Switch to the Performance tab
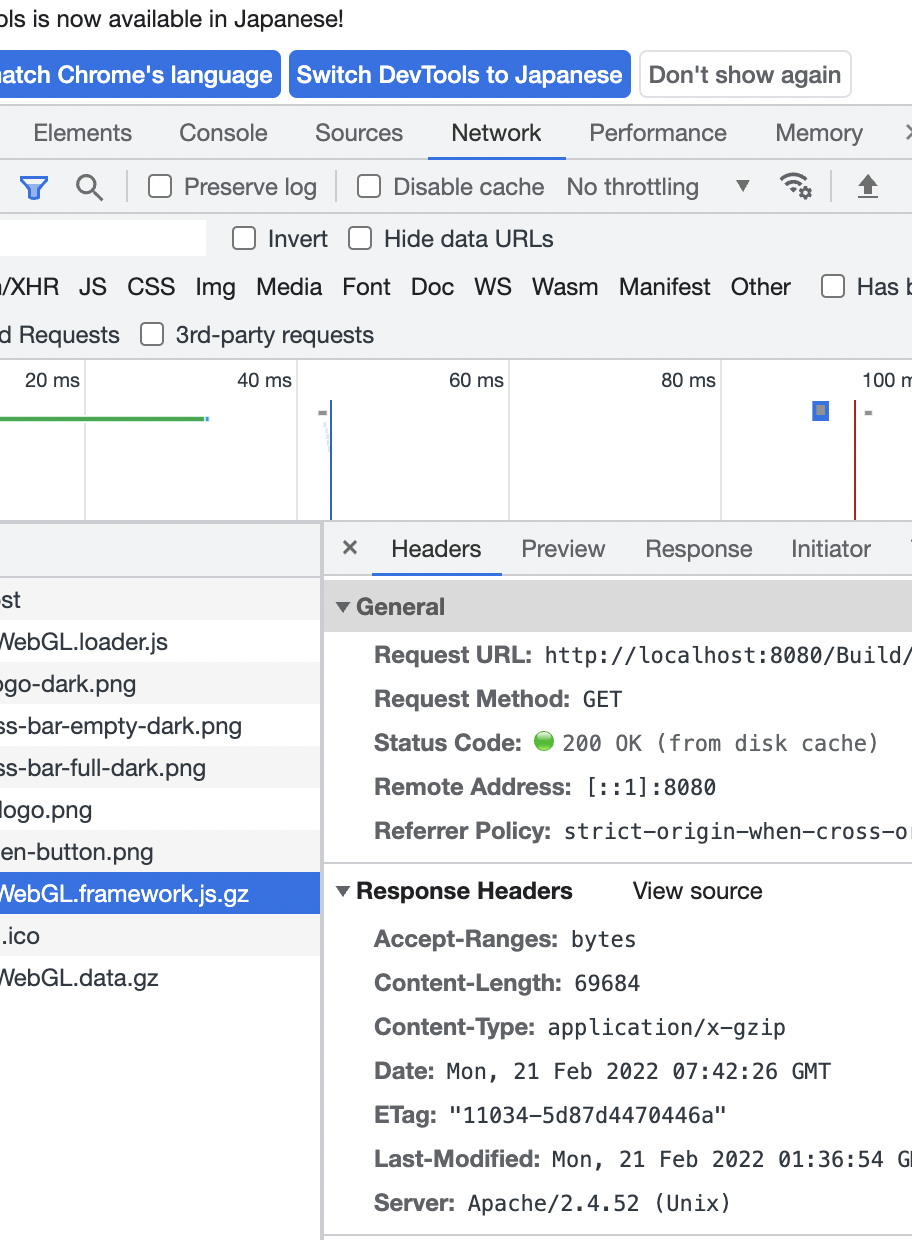 pyautogui.click(x=658, y=133)
